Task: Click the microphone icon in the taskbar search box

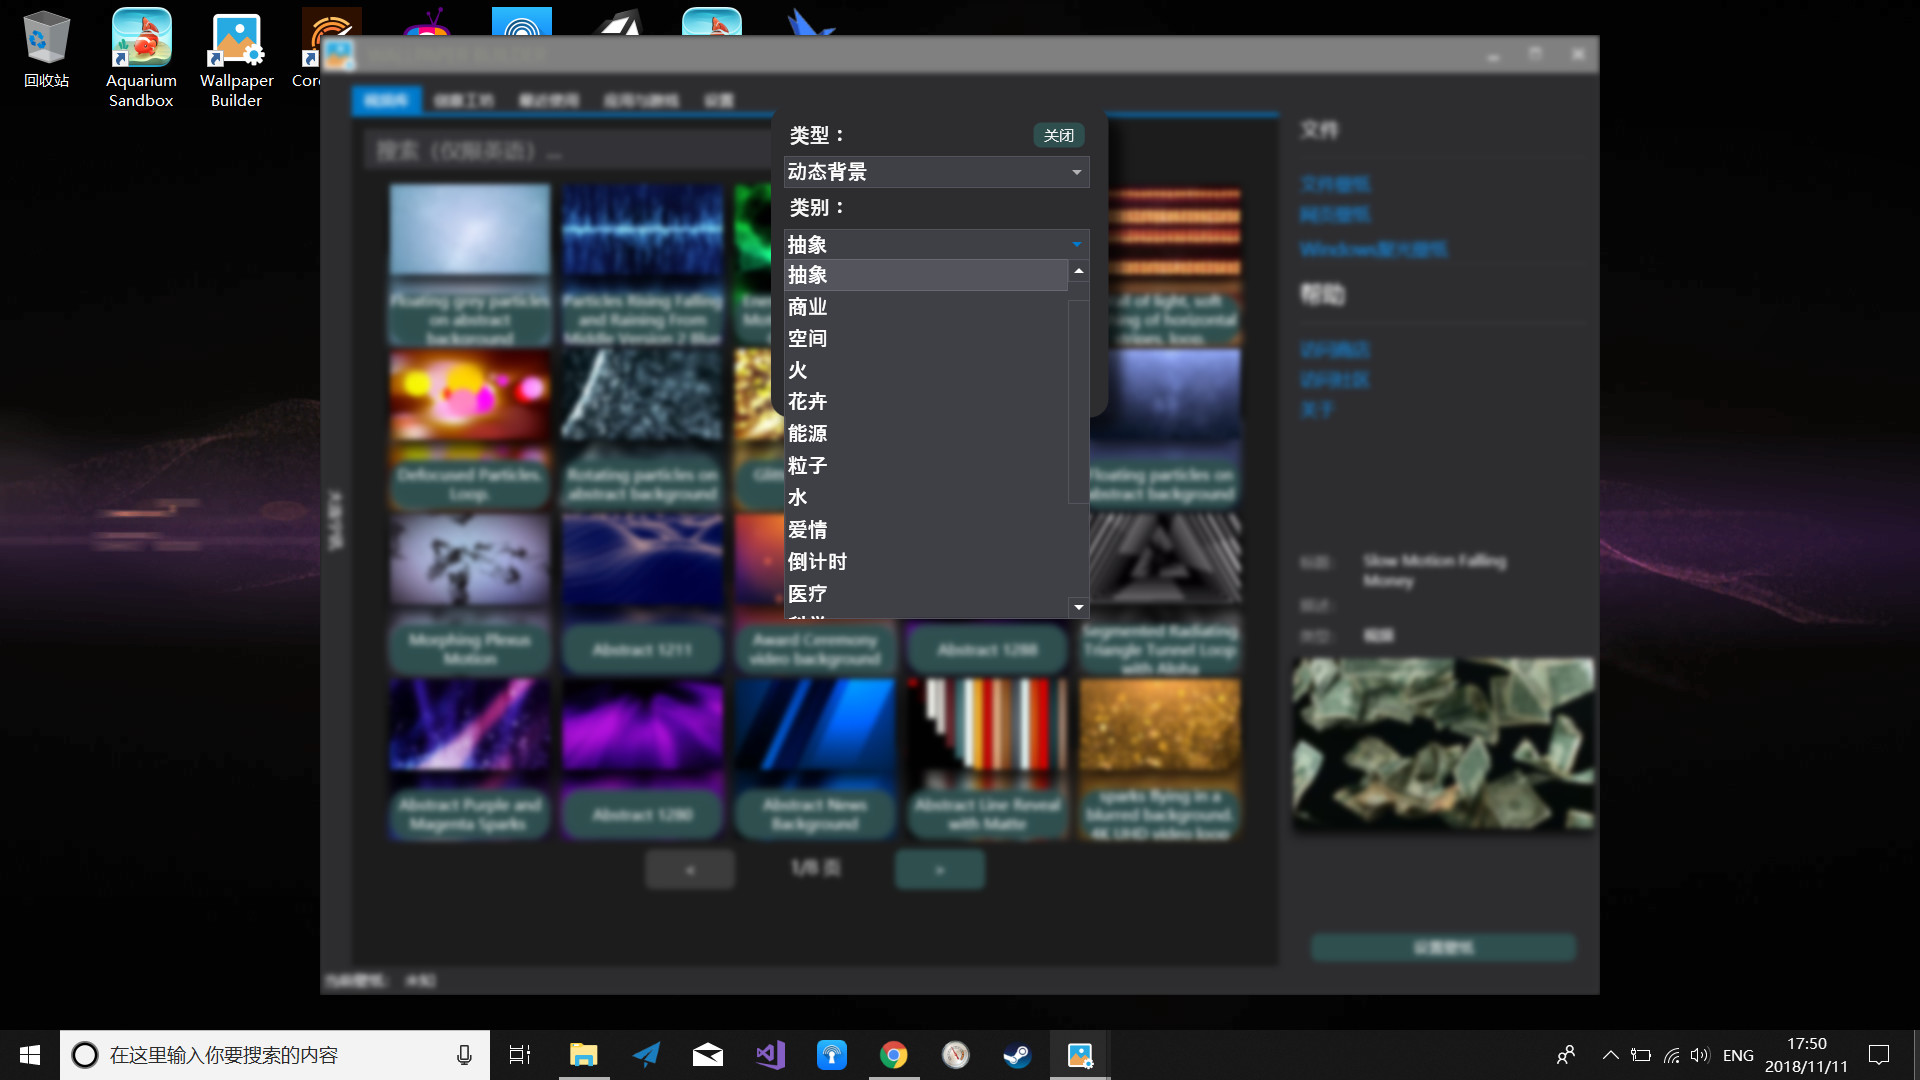Action: (x=463, y=1054)
